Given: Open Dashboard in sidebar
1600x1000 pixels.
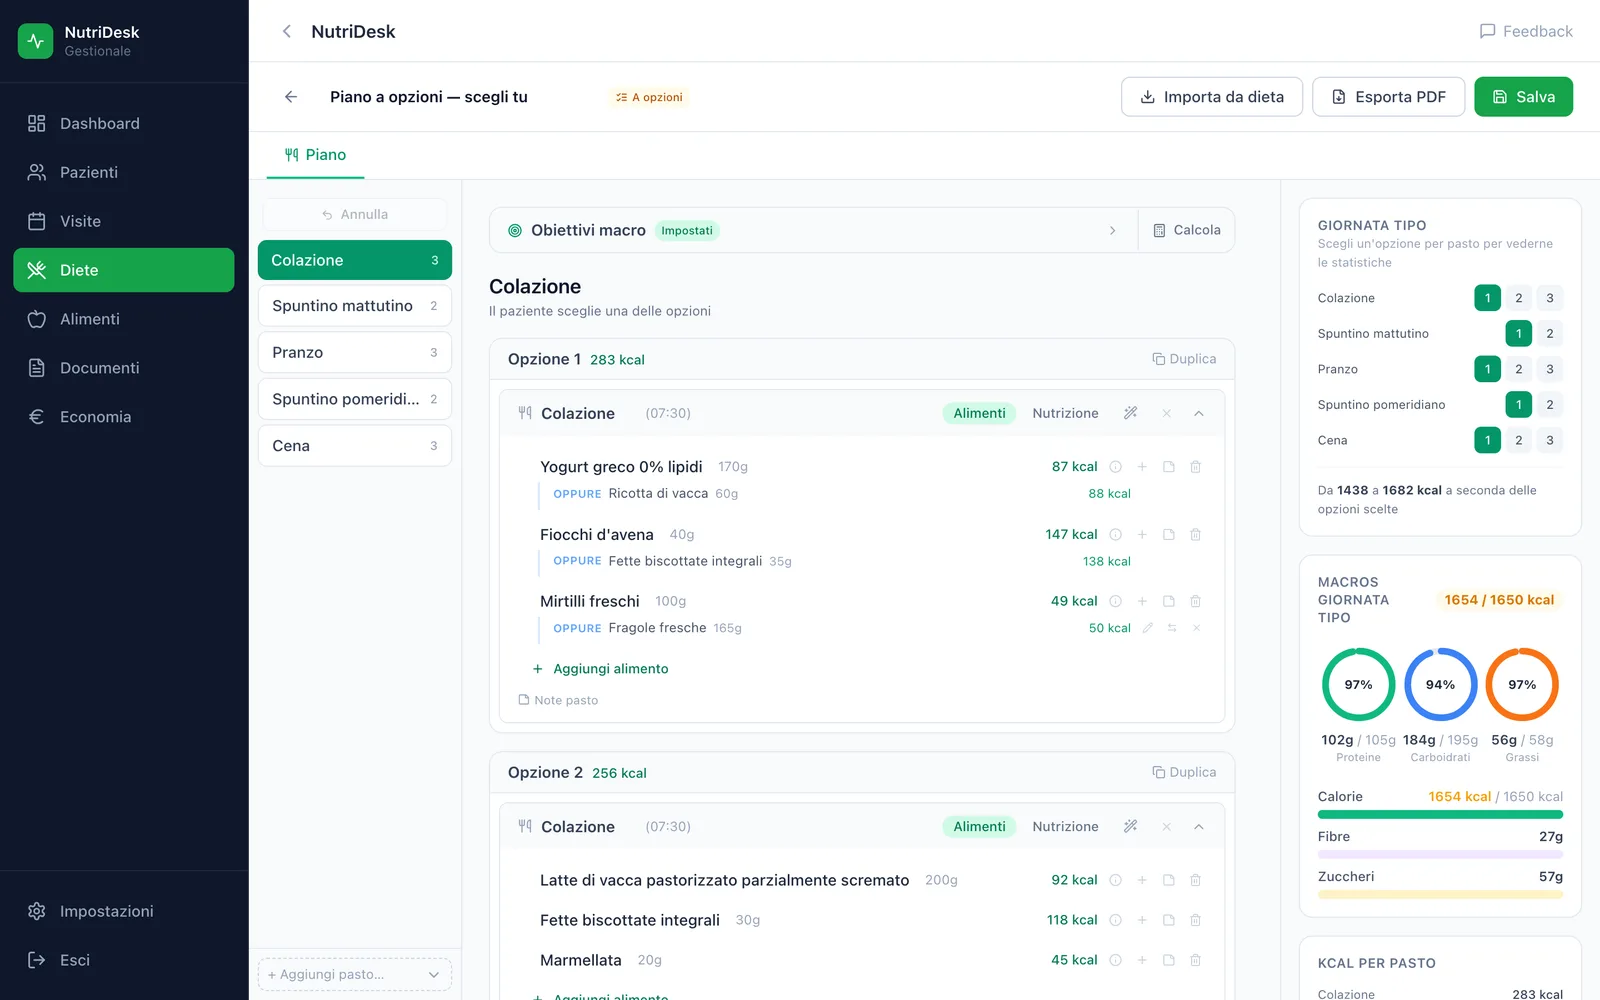Looking at the screenshot, I should tap(124, 123).
